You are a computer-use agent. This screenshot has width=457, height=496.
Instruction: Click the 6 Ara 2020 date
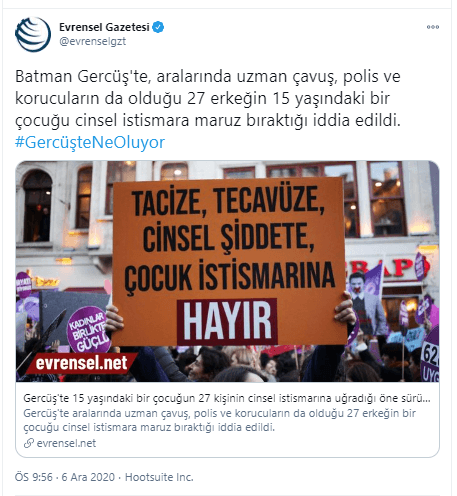pos(88,477)
